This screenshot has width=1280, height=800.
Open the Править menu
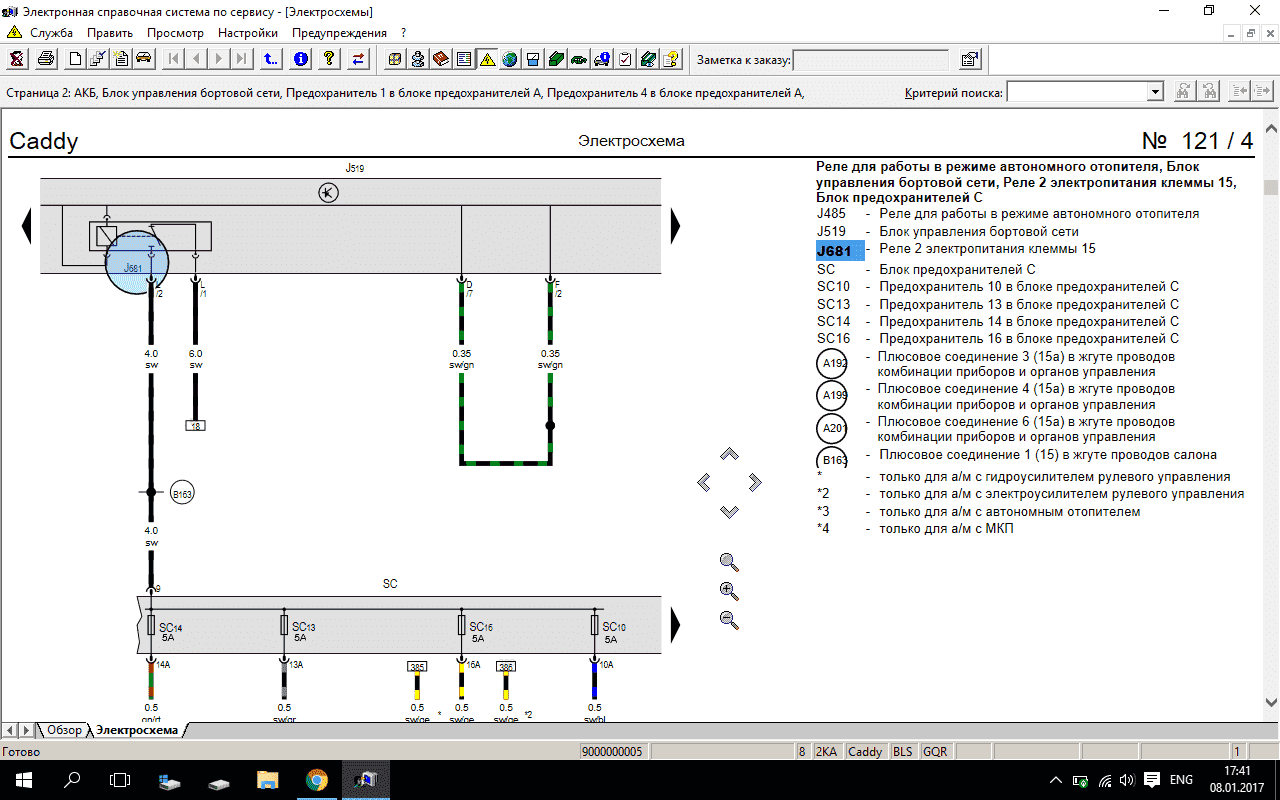tap(110, 33)
